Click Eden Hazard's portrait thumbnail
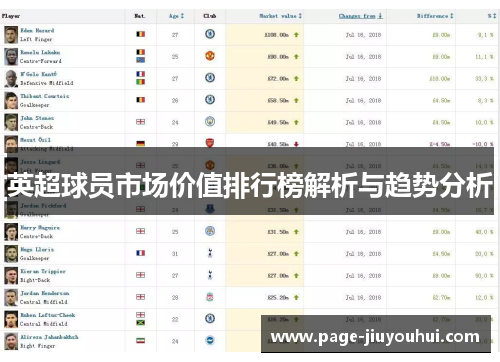500x362 pixels. [11, 35]
